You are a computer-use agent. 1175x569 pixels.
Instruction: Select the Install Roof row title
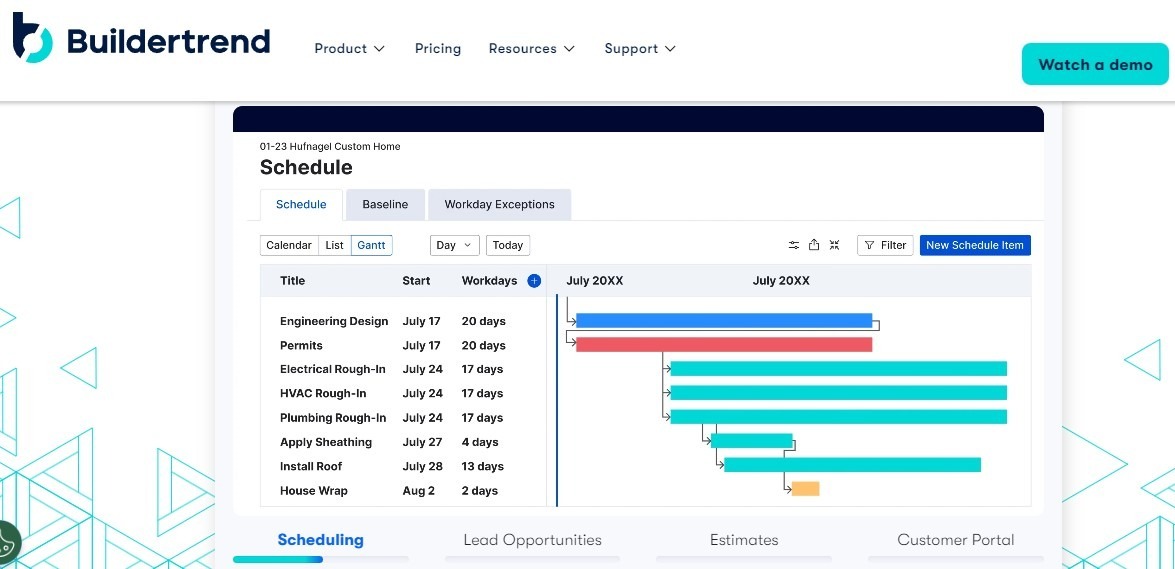pyautogui.click(x=311, y=466)
